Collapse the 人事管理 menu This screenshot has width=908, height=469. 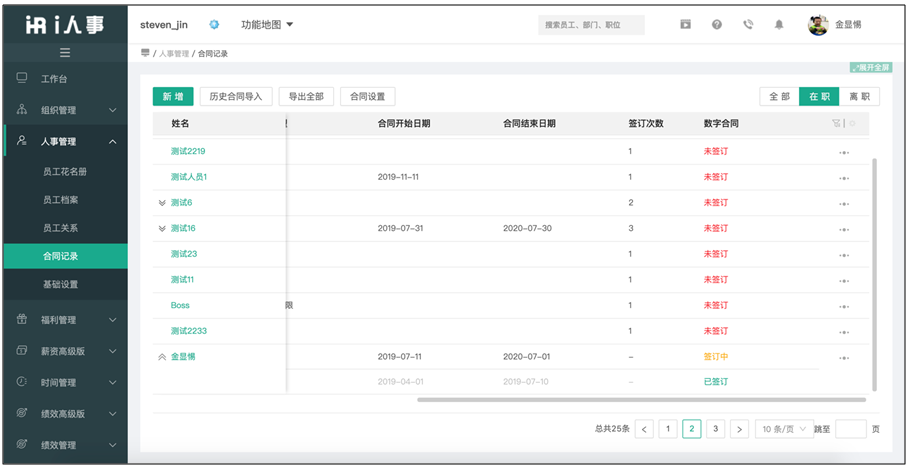(x=113, y=141)
